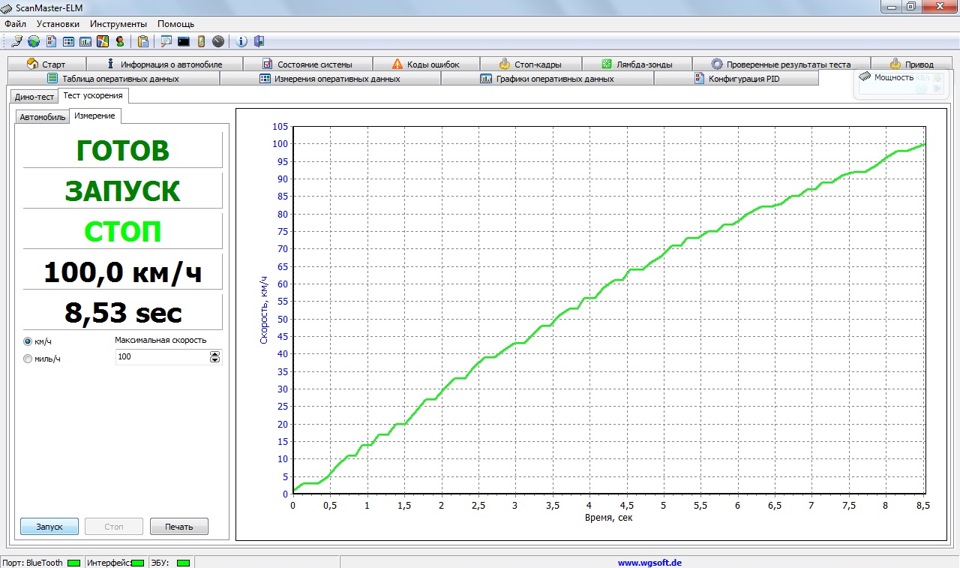Open the Помощь menu
Viewport: 960px width, 568px height.
[176, 24]
